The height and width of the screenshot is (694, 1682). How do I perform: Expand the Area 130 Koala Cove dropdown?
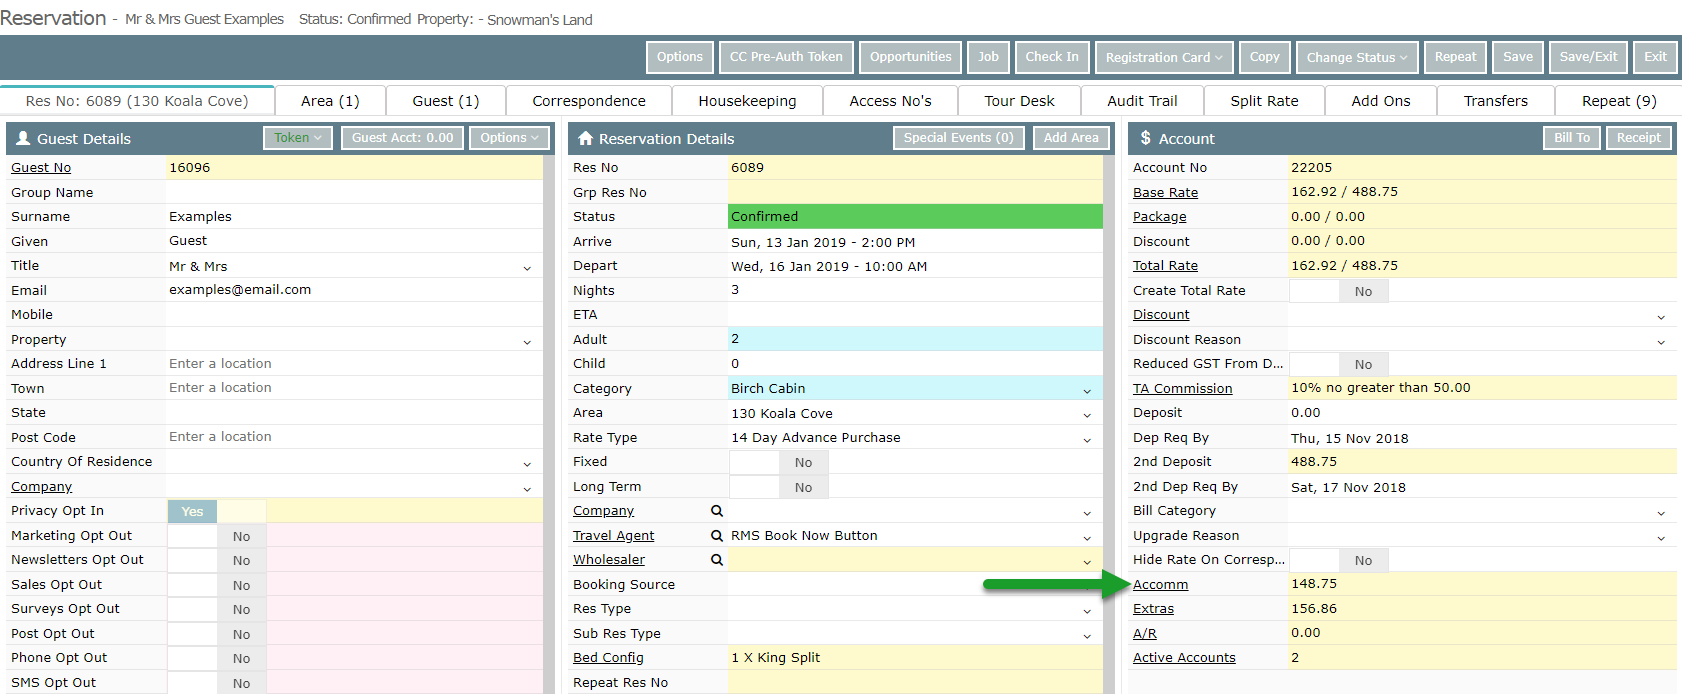1087,414
